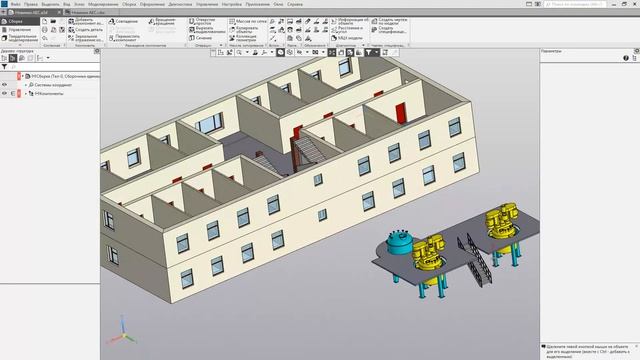Click Создать спецификацию command

[389, 30]
